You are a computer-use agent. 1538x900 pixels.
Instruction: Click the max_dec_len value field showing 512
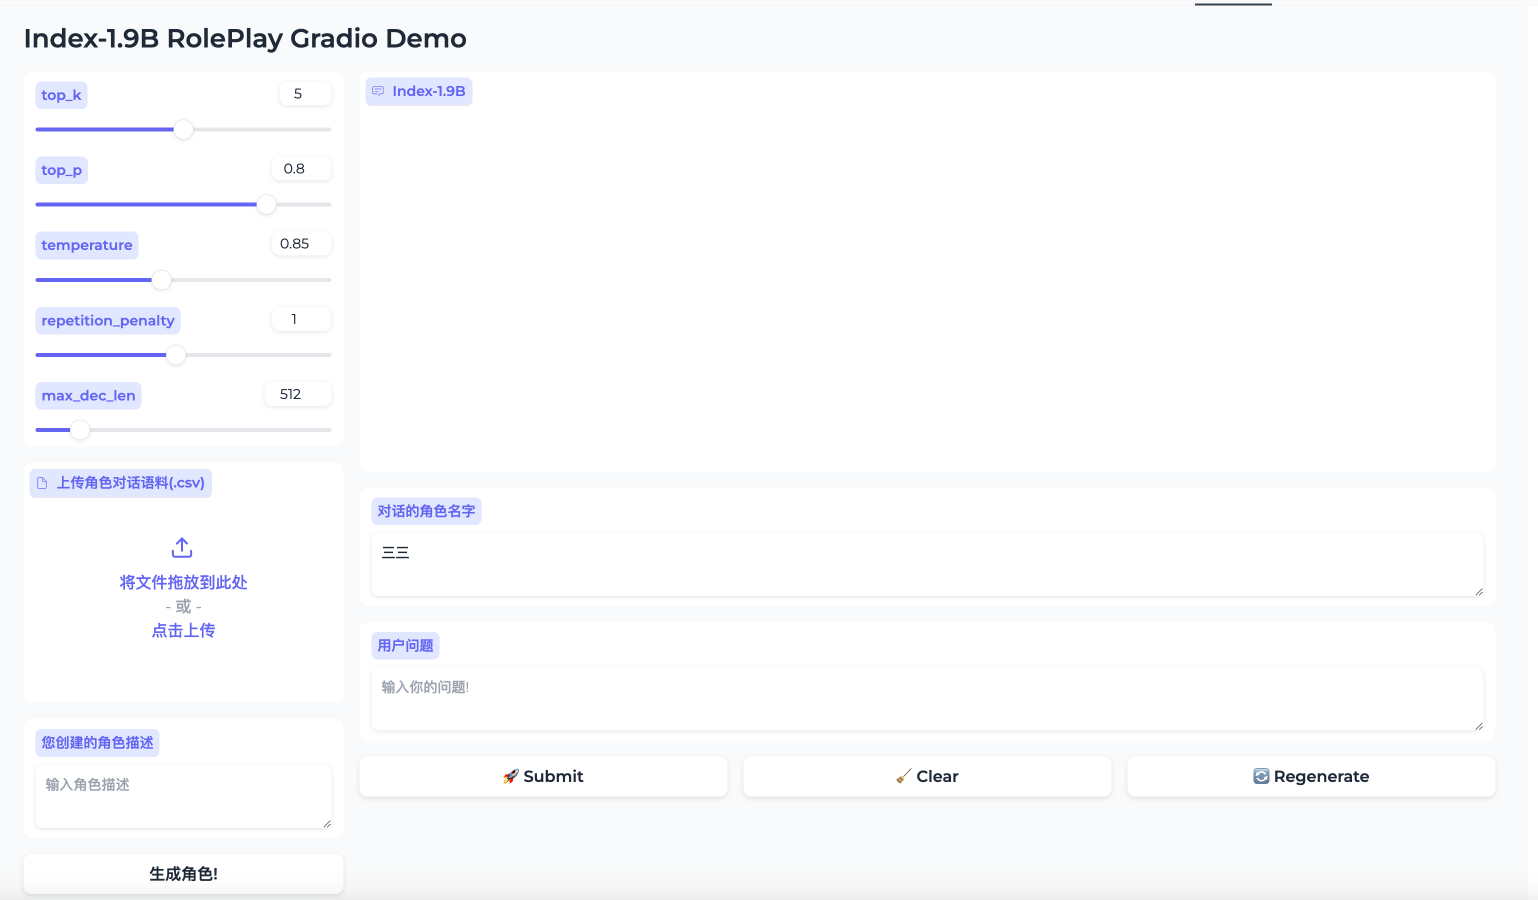297,394
